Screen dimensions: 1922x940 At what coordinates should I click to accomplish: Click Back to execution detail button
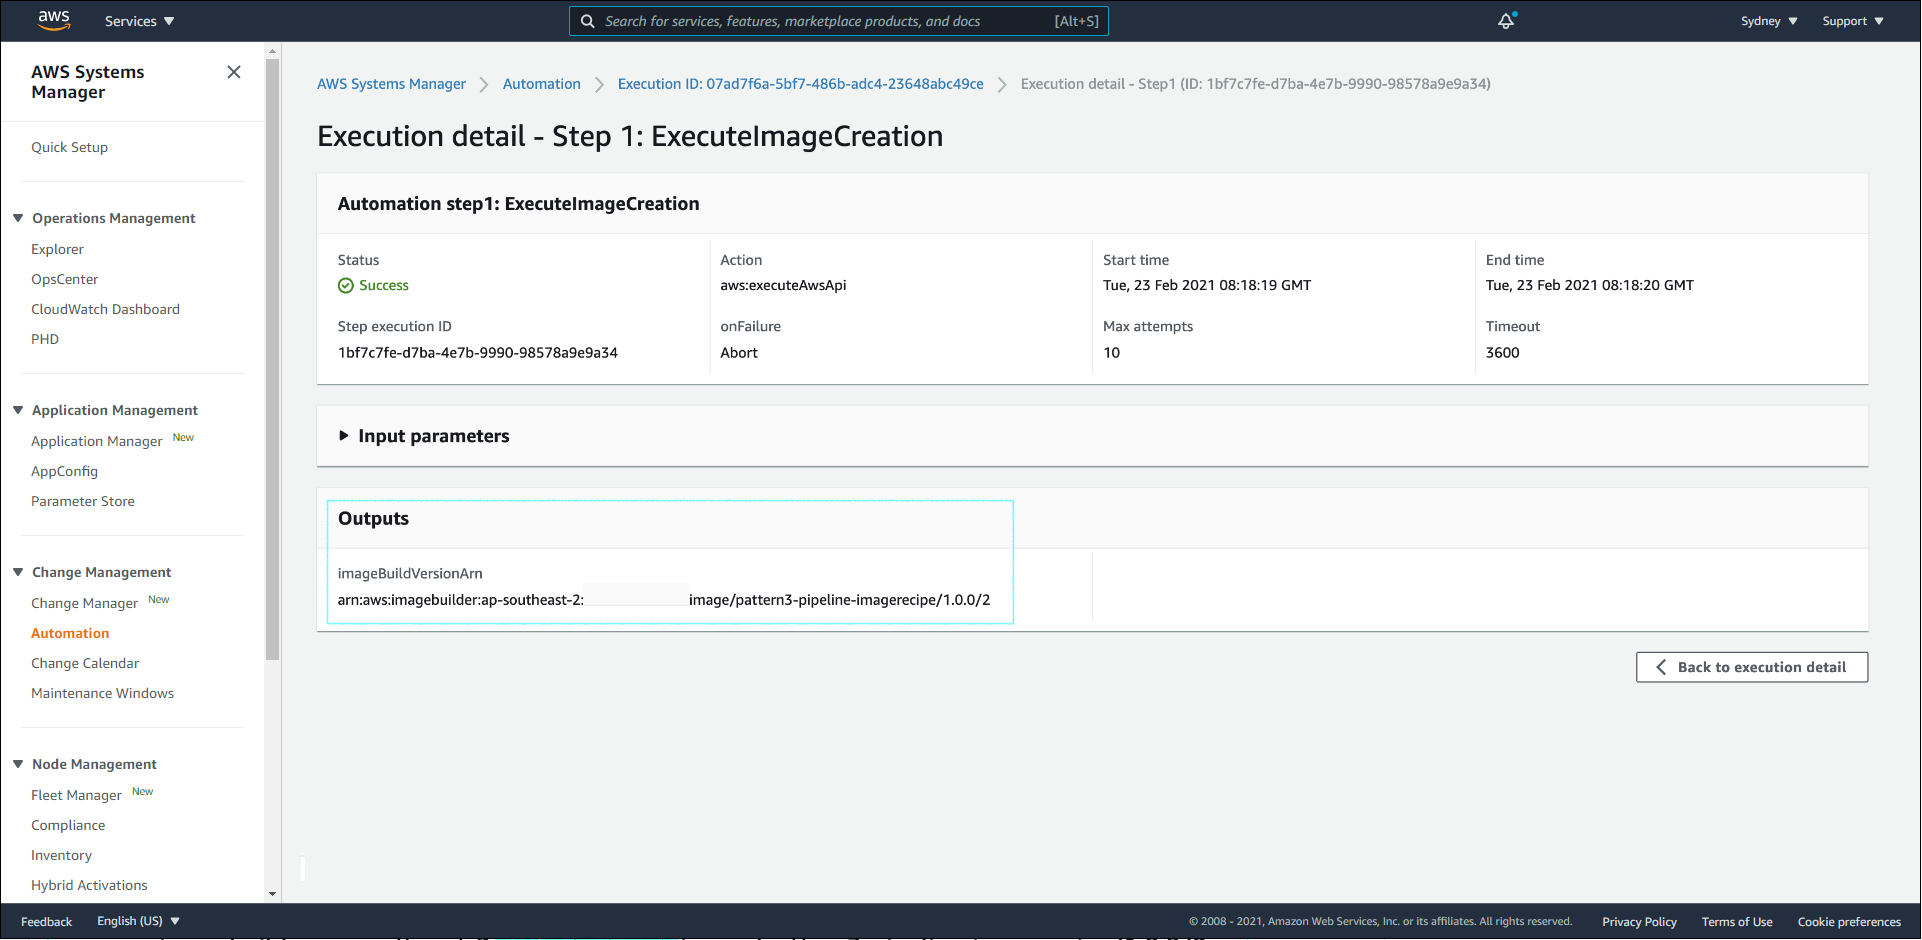click(x=1751, y=667)
